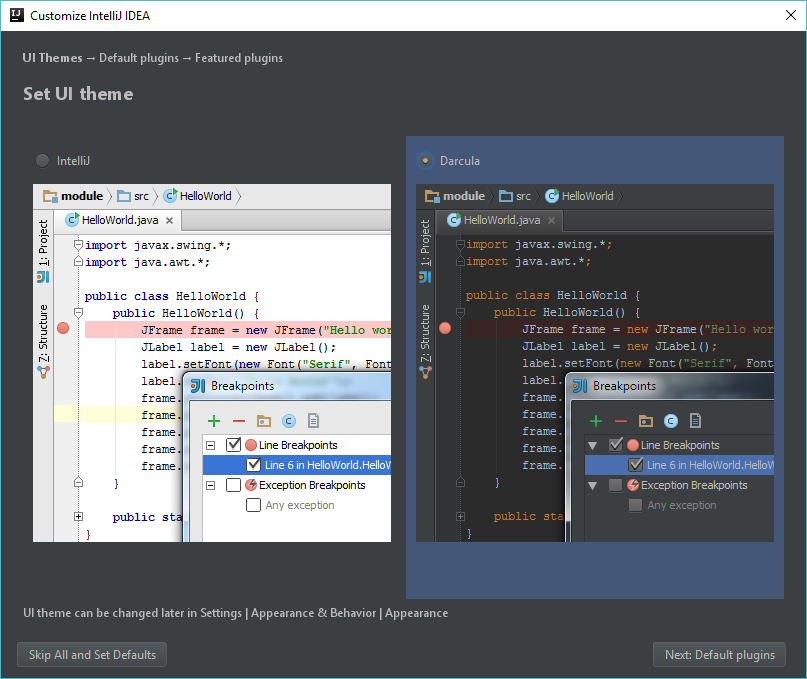Toggle Line Breakpoints checkbox in light preview

point(234,444)
